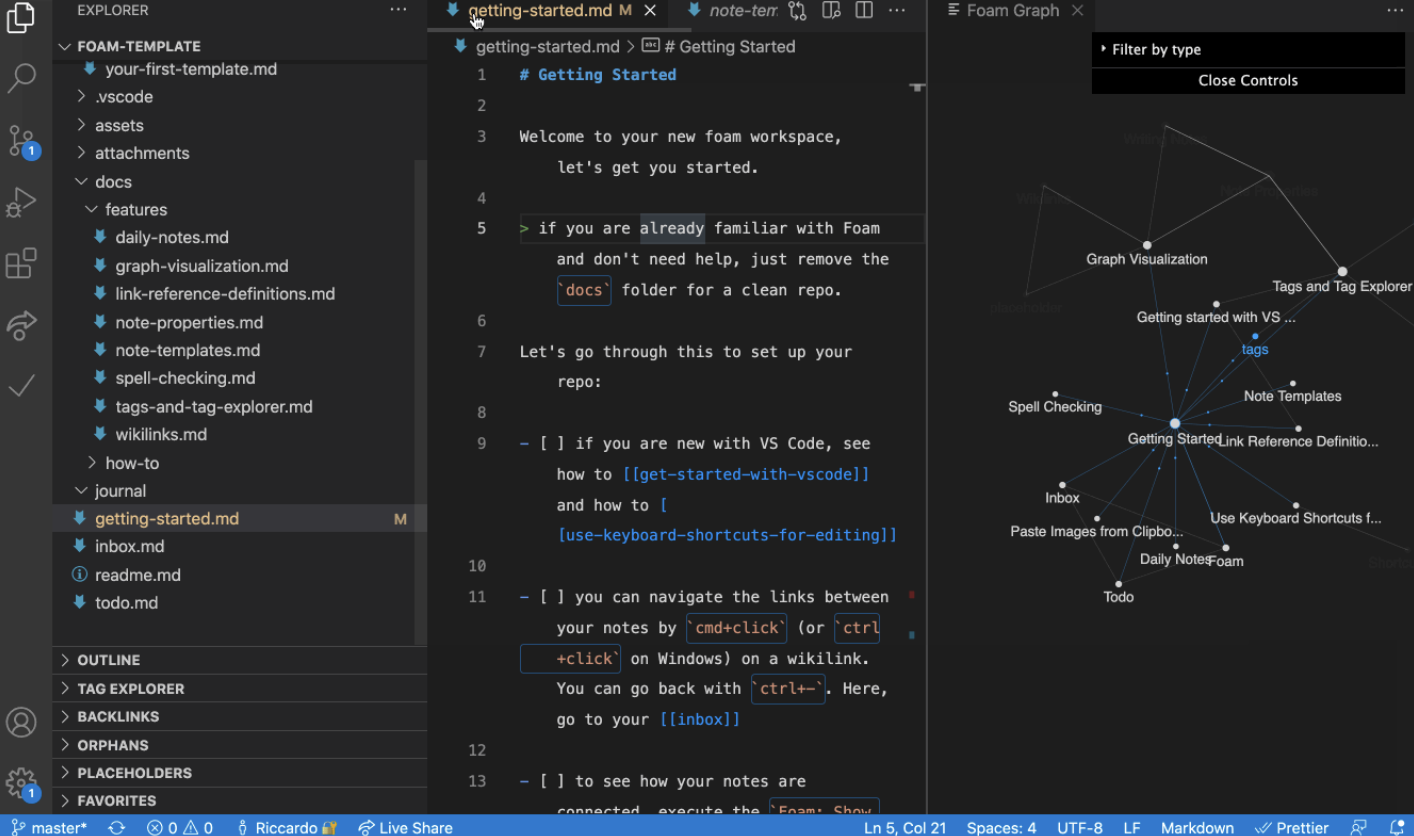Screen dimensions: 1414x836
Task: Expand the how-to folder
Action: point(131,463)
